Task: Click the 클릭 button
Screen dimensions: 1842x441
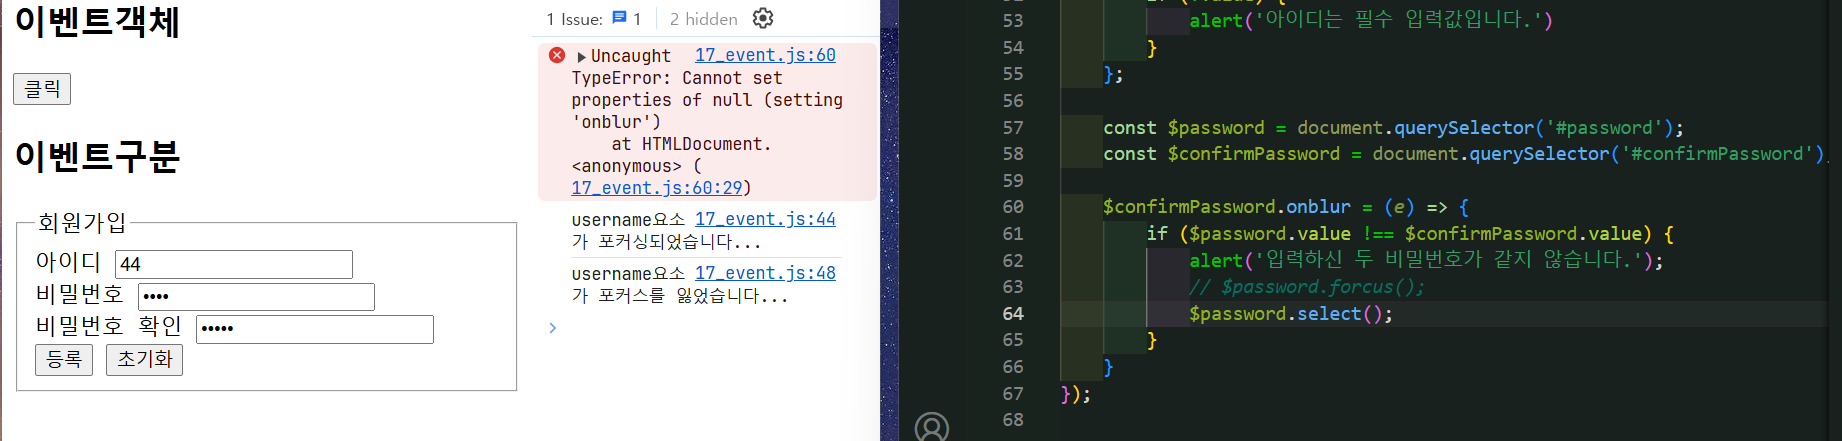Action: pyautogui.click(x=42, y=89)
